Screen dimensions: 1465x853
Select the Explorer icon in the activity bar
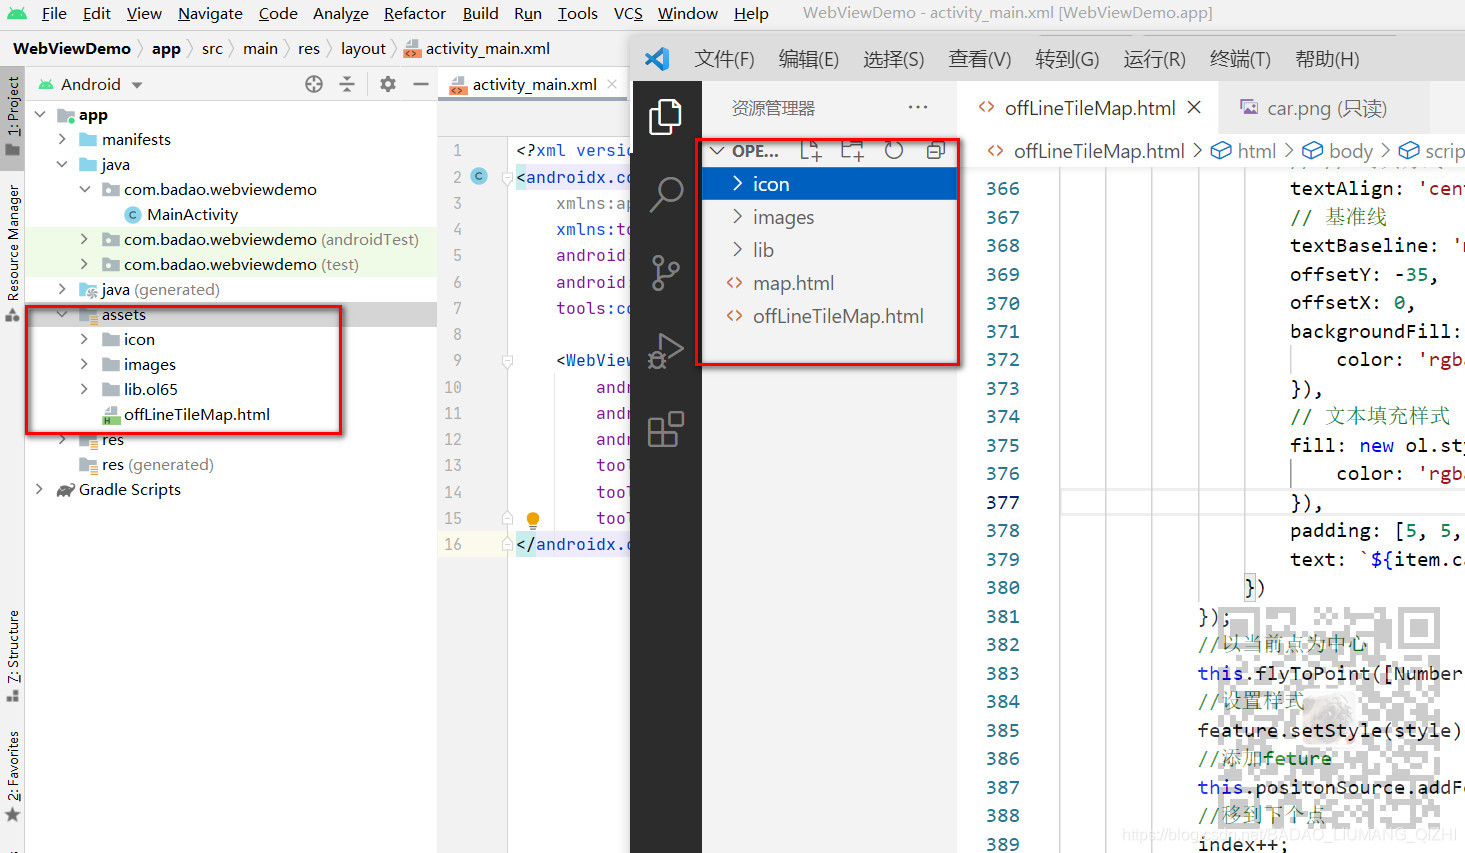click(665, 117)
